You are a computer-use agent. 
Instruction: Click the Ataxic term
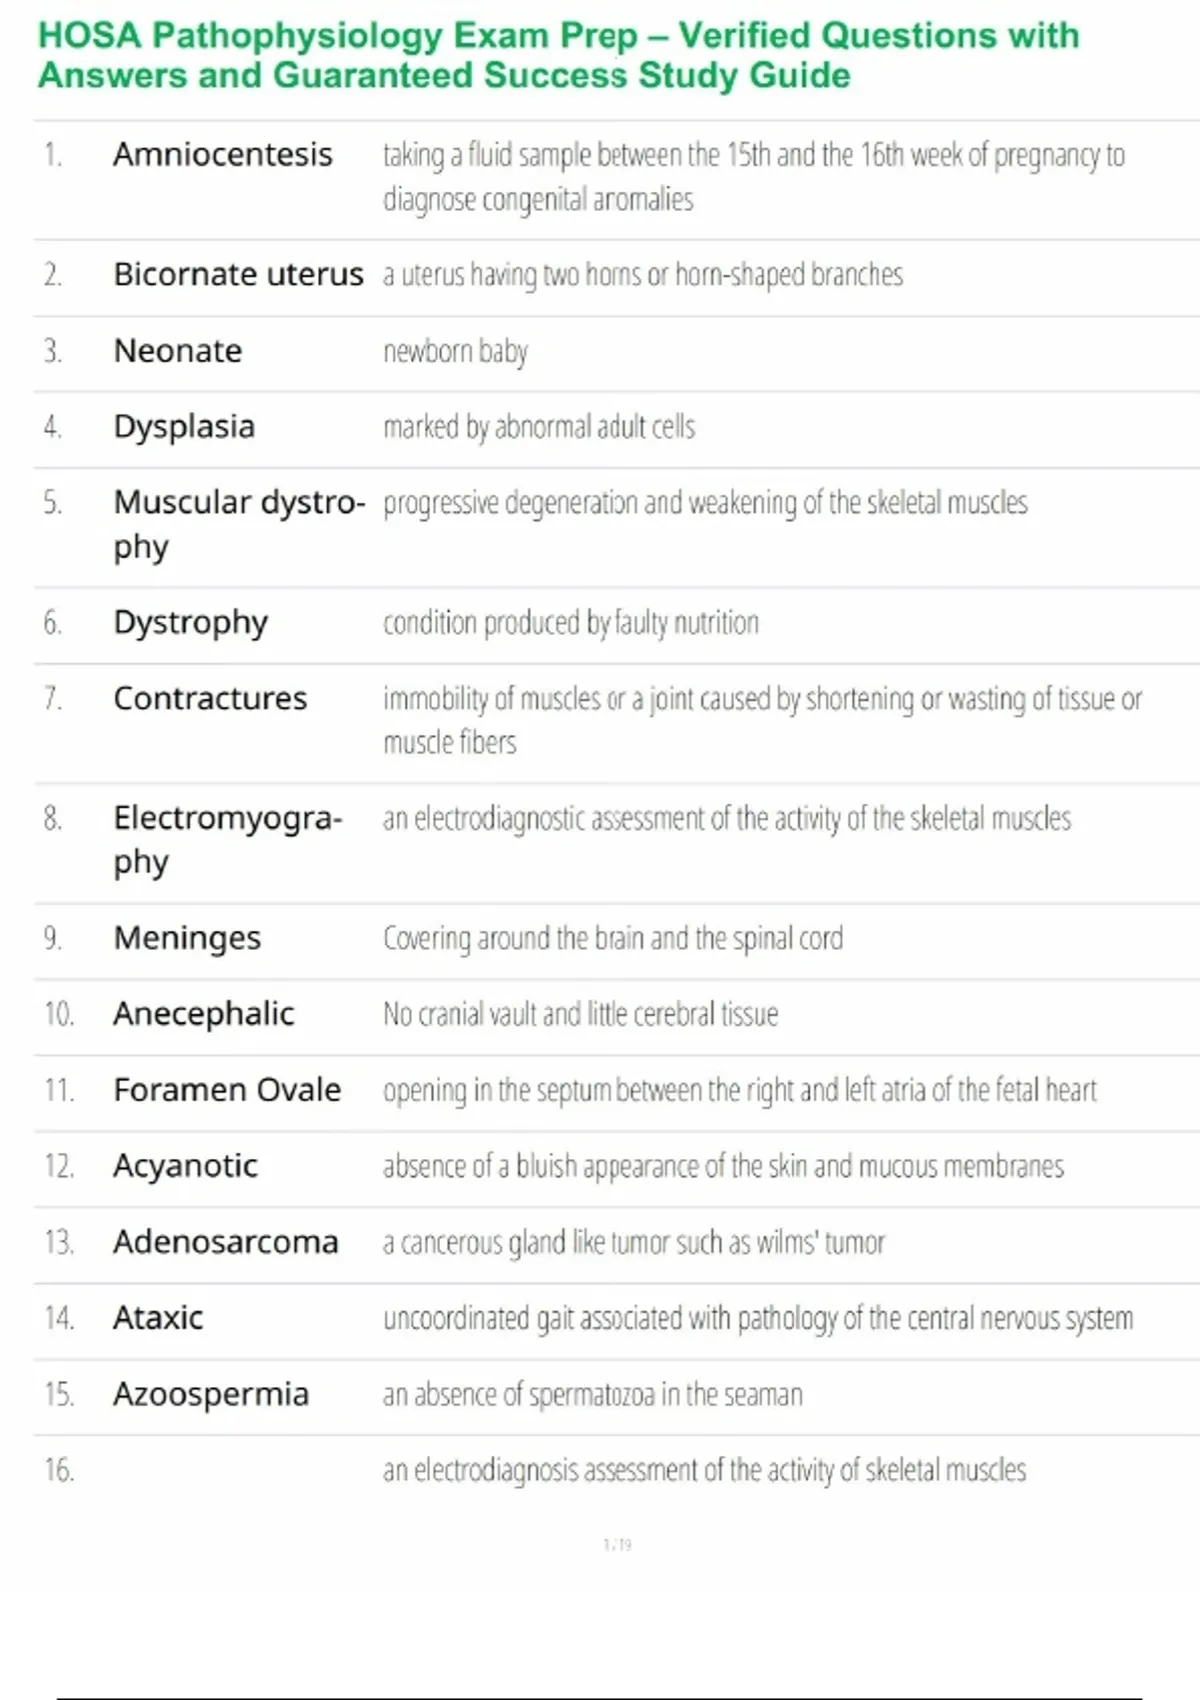coord(158,1318)
